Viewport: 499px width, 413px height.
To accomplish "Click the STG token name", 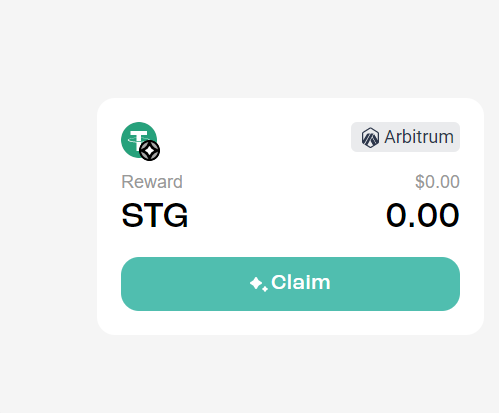I will 155,216.
